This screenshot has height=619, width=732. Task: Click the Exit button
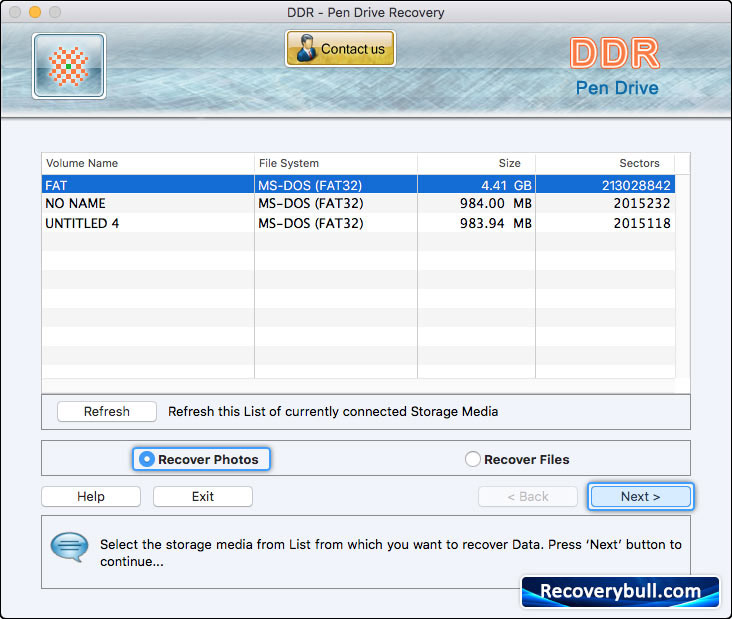[203, 496]
